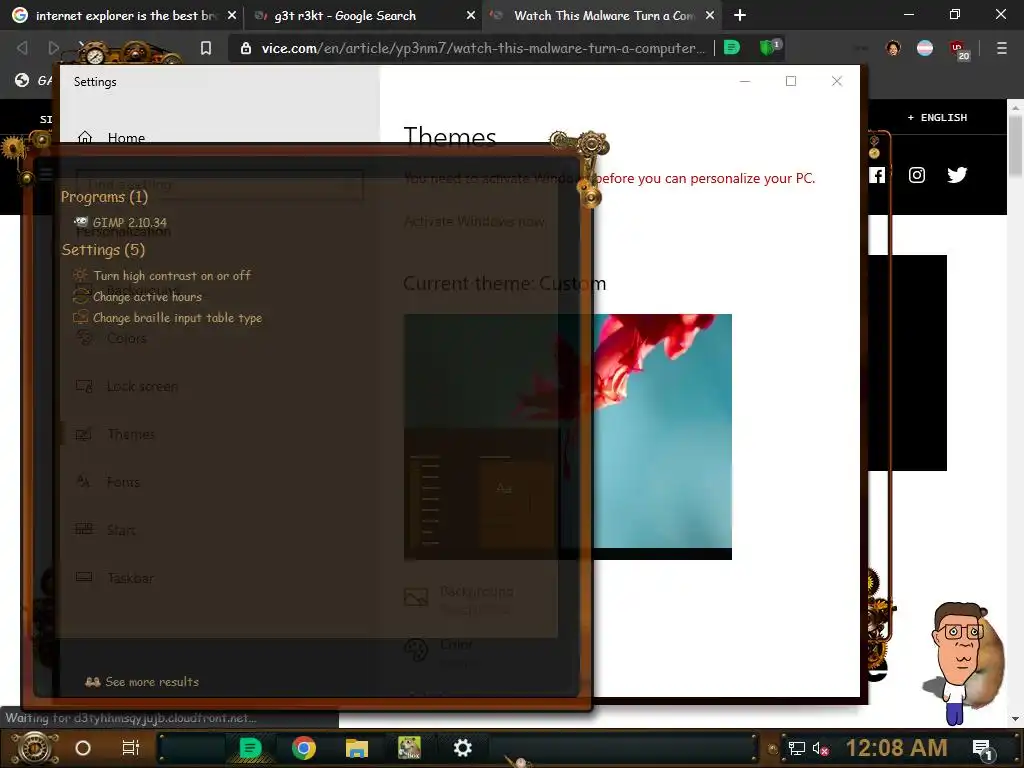Open the Brave Shields icon
This screenshot has height=768, width=1024.
tap(769, 48)
